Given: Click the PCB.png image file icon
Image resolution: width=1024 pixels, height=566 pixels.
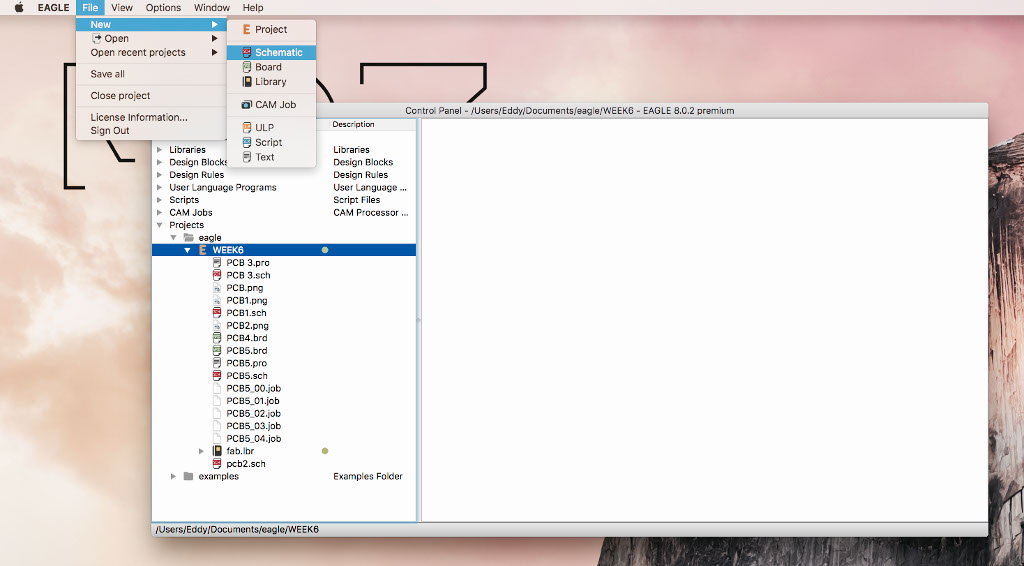Looking at the screenshot, I should click(217, 288).
